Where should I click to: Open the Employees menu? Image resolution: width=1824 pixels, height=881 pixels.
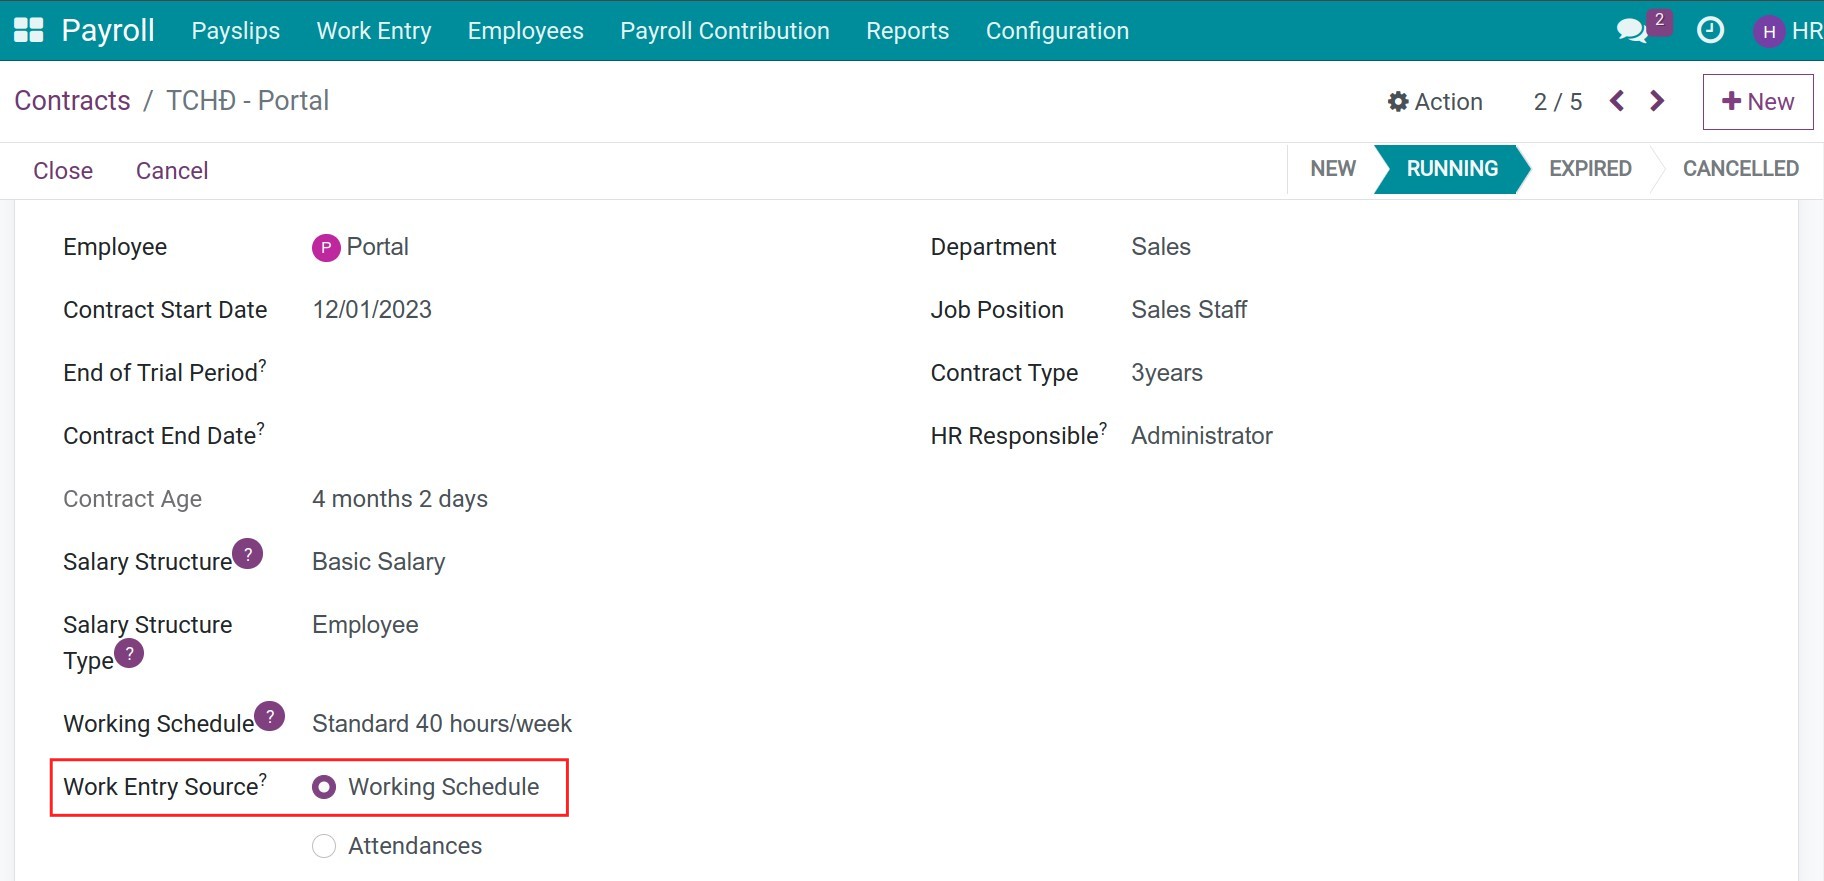pos(526,31)
